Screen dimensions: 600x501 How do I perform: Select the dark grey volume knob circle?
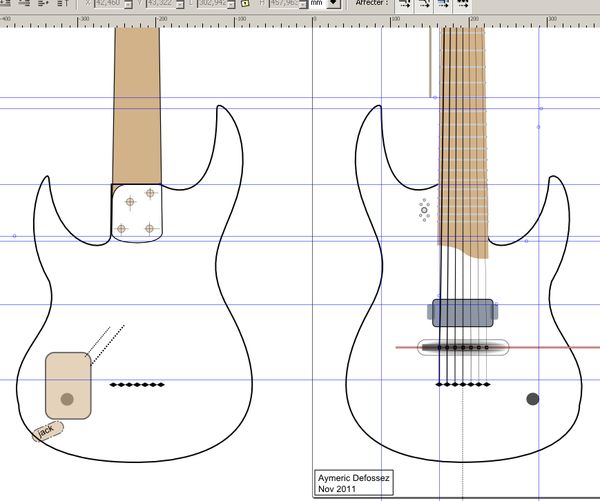point(533,399)
